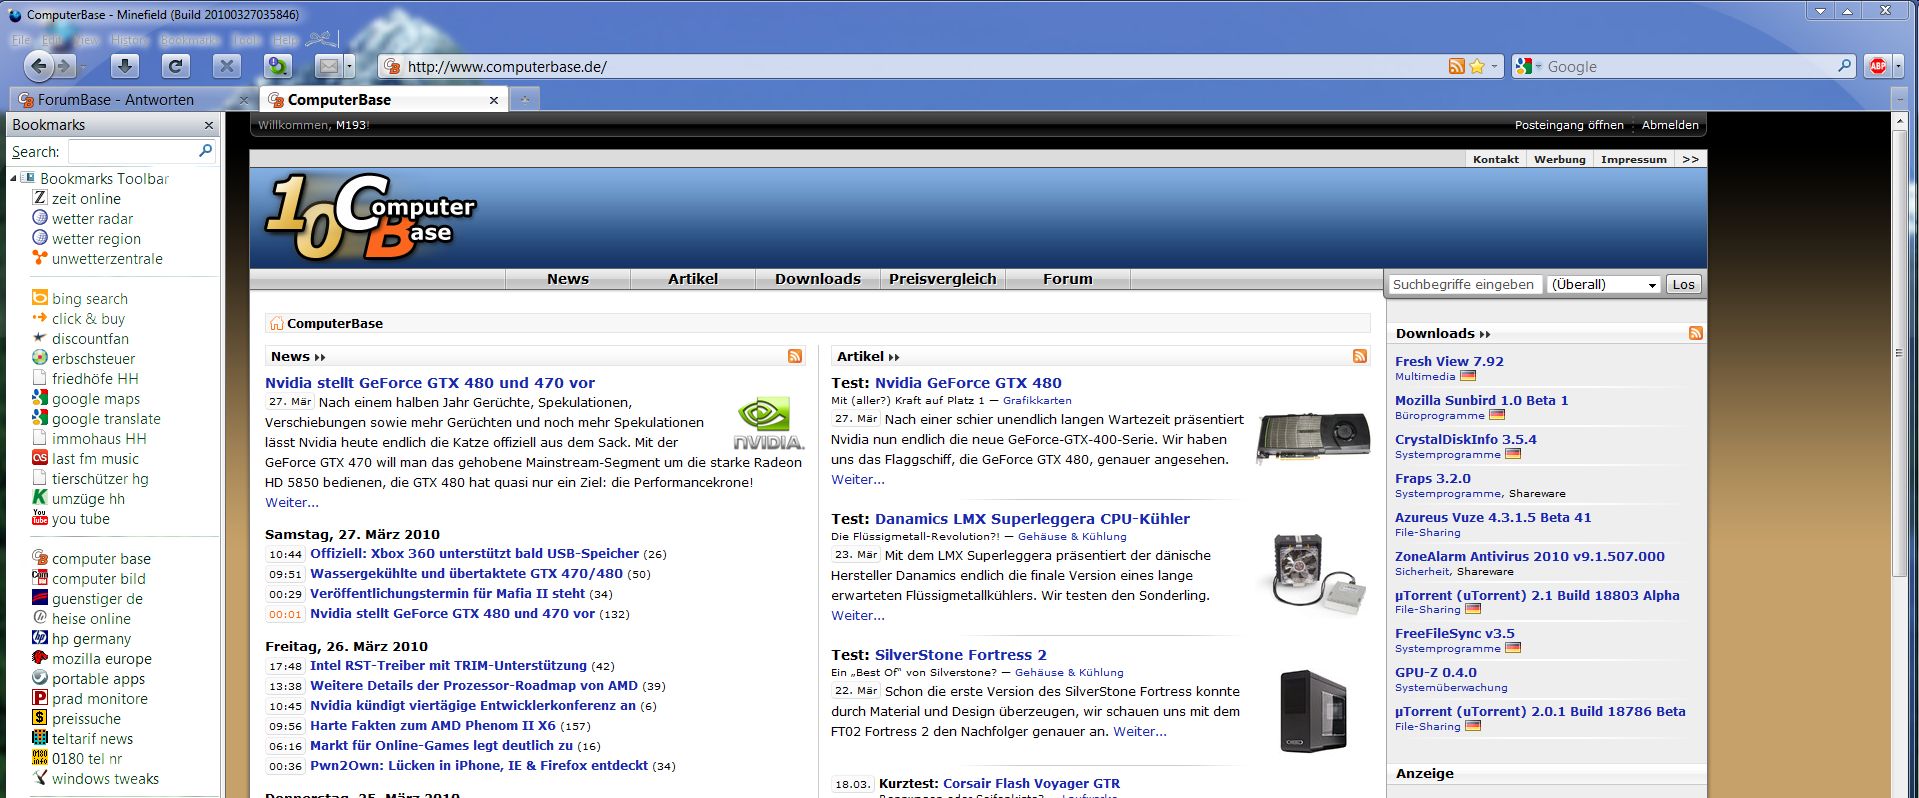
Task: Click the News section RSS icon
Action: [795, 356]
